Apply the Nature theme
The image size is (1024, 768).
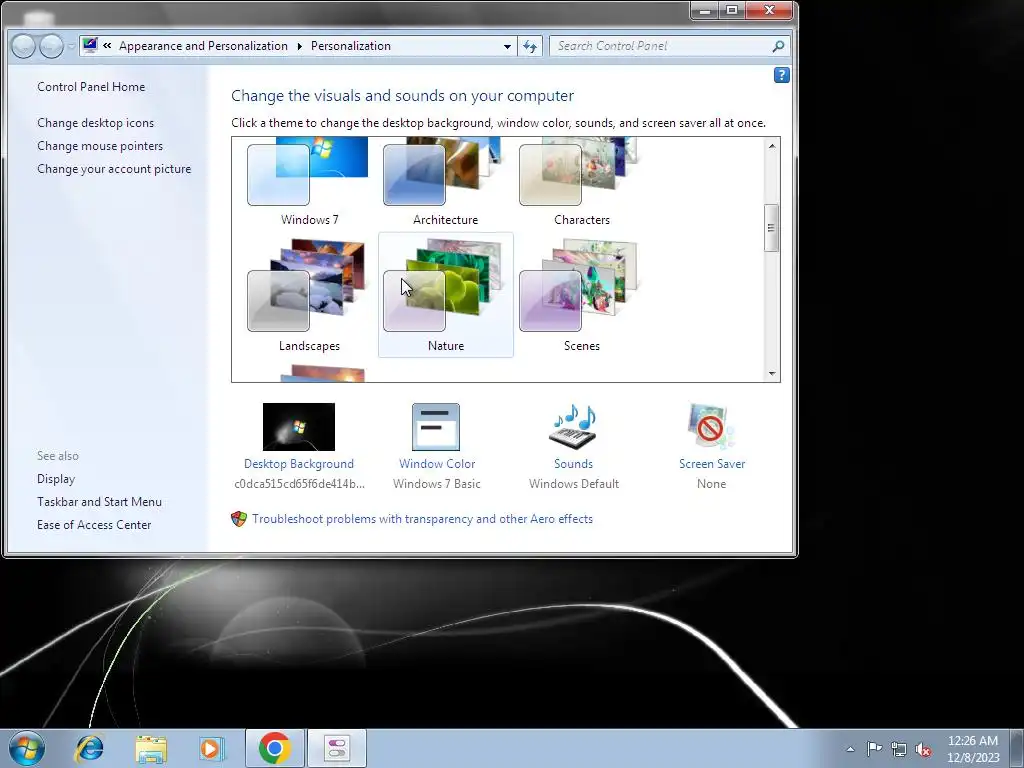pyautogui.click(x=445, y=295)
